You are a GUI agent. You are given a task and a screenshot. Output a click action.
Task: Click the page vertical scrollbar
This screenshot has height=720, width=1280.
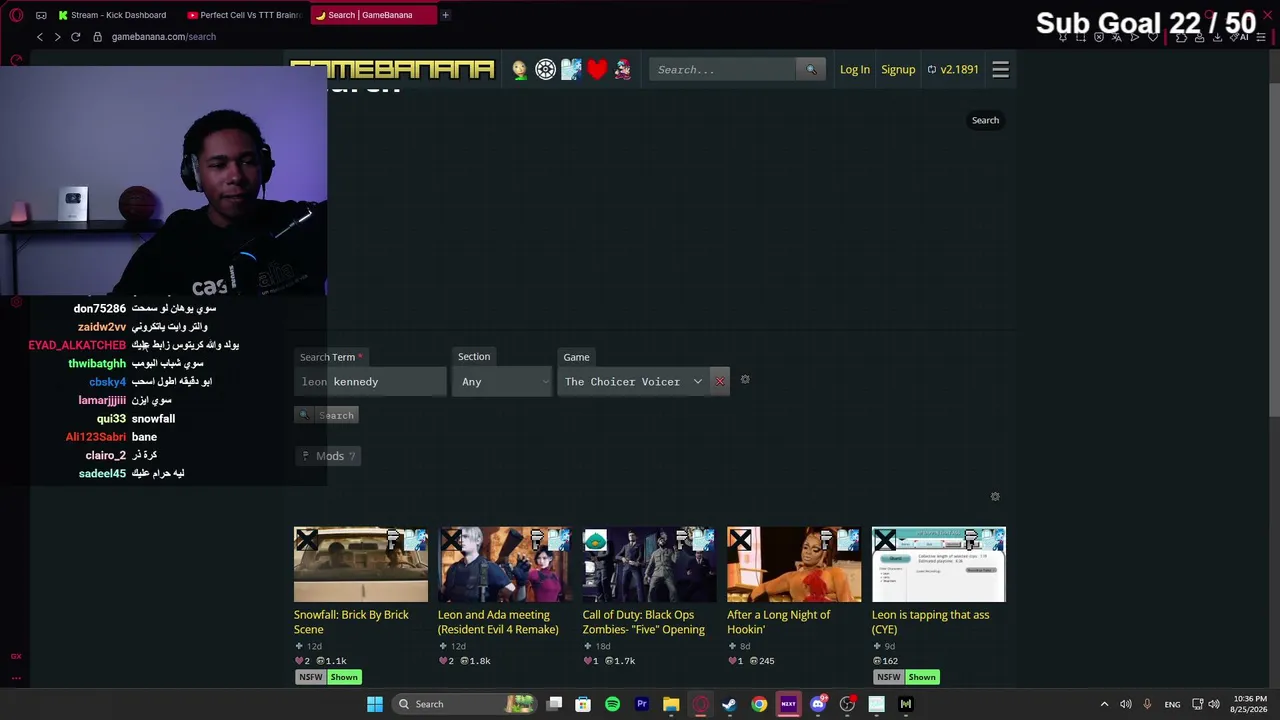point(1274,250)
